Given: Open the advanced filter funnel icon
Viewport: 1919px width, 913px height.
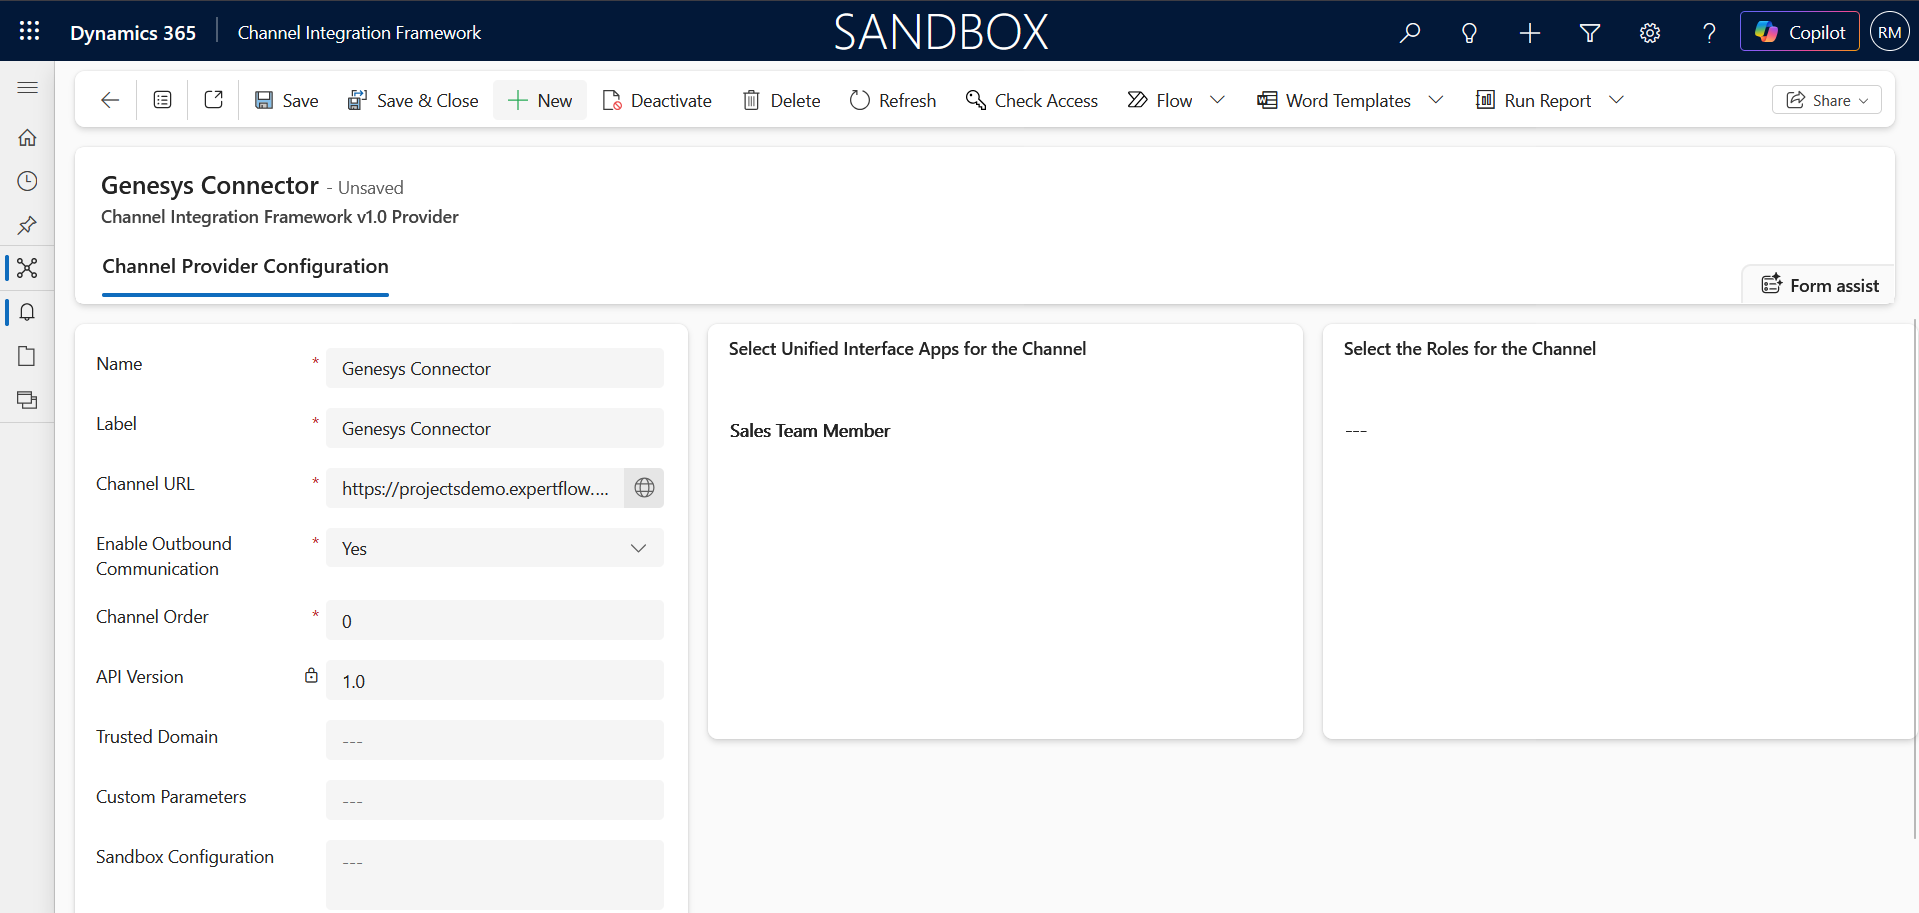Looking at the screenshot, I should pos(1589,33).
